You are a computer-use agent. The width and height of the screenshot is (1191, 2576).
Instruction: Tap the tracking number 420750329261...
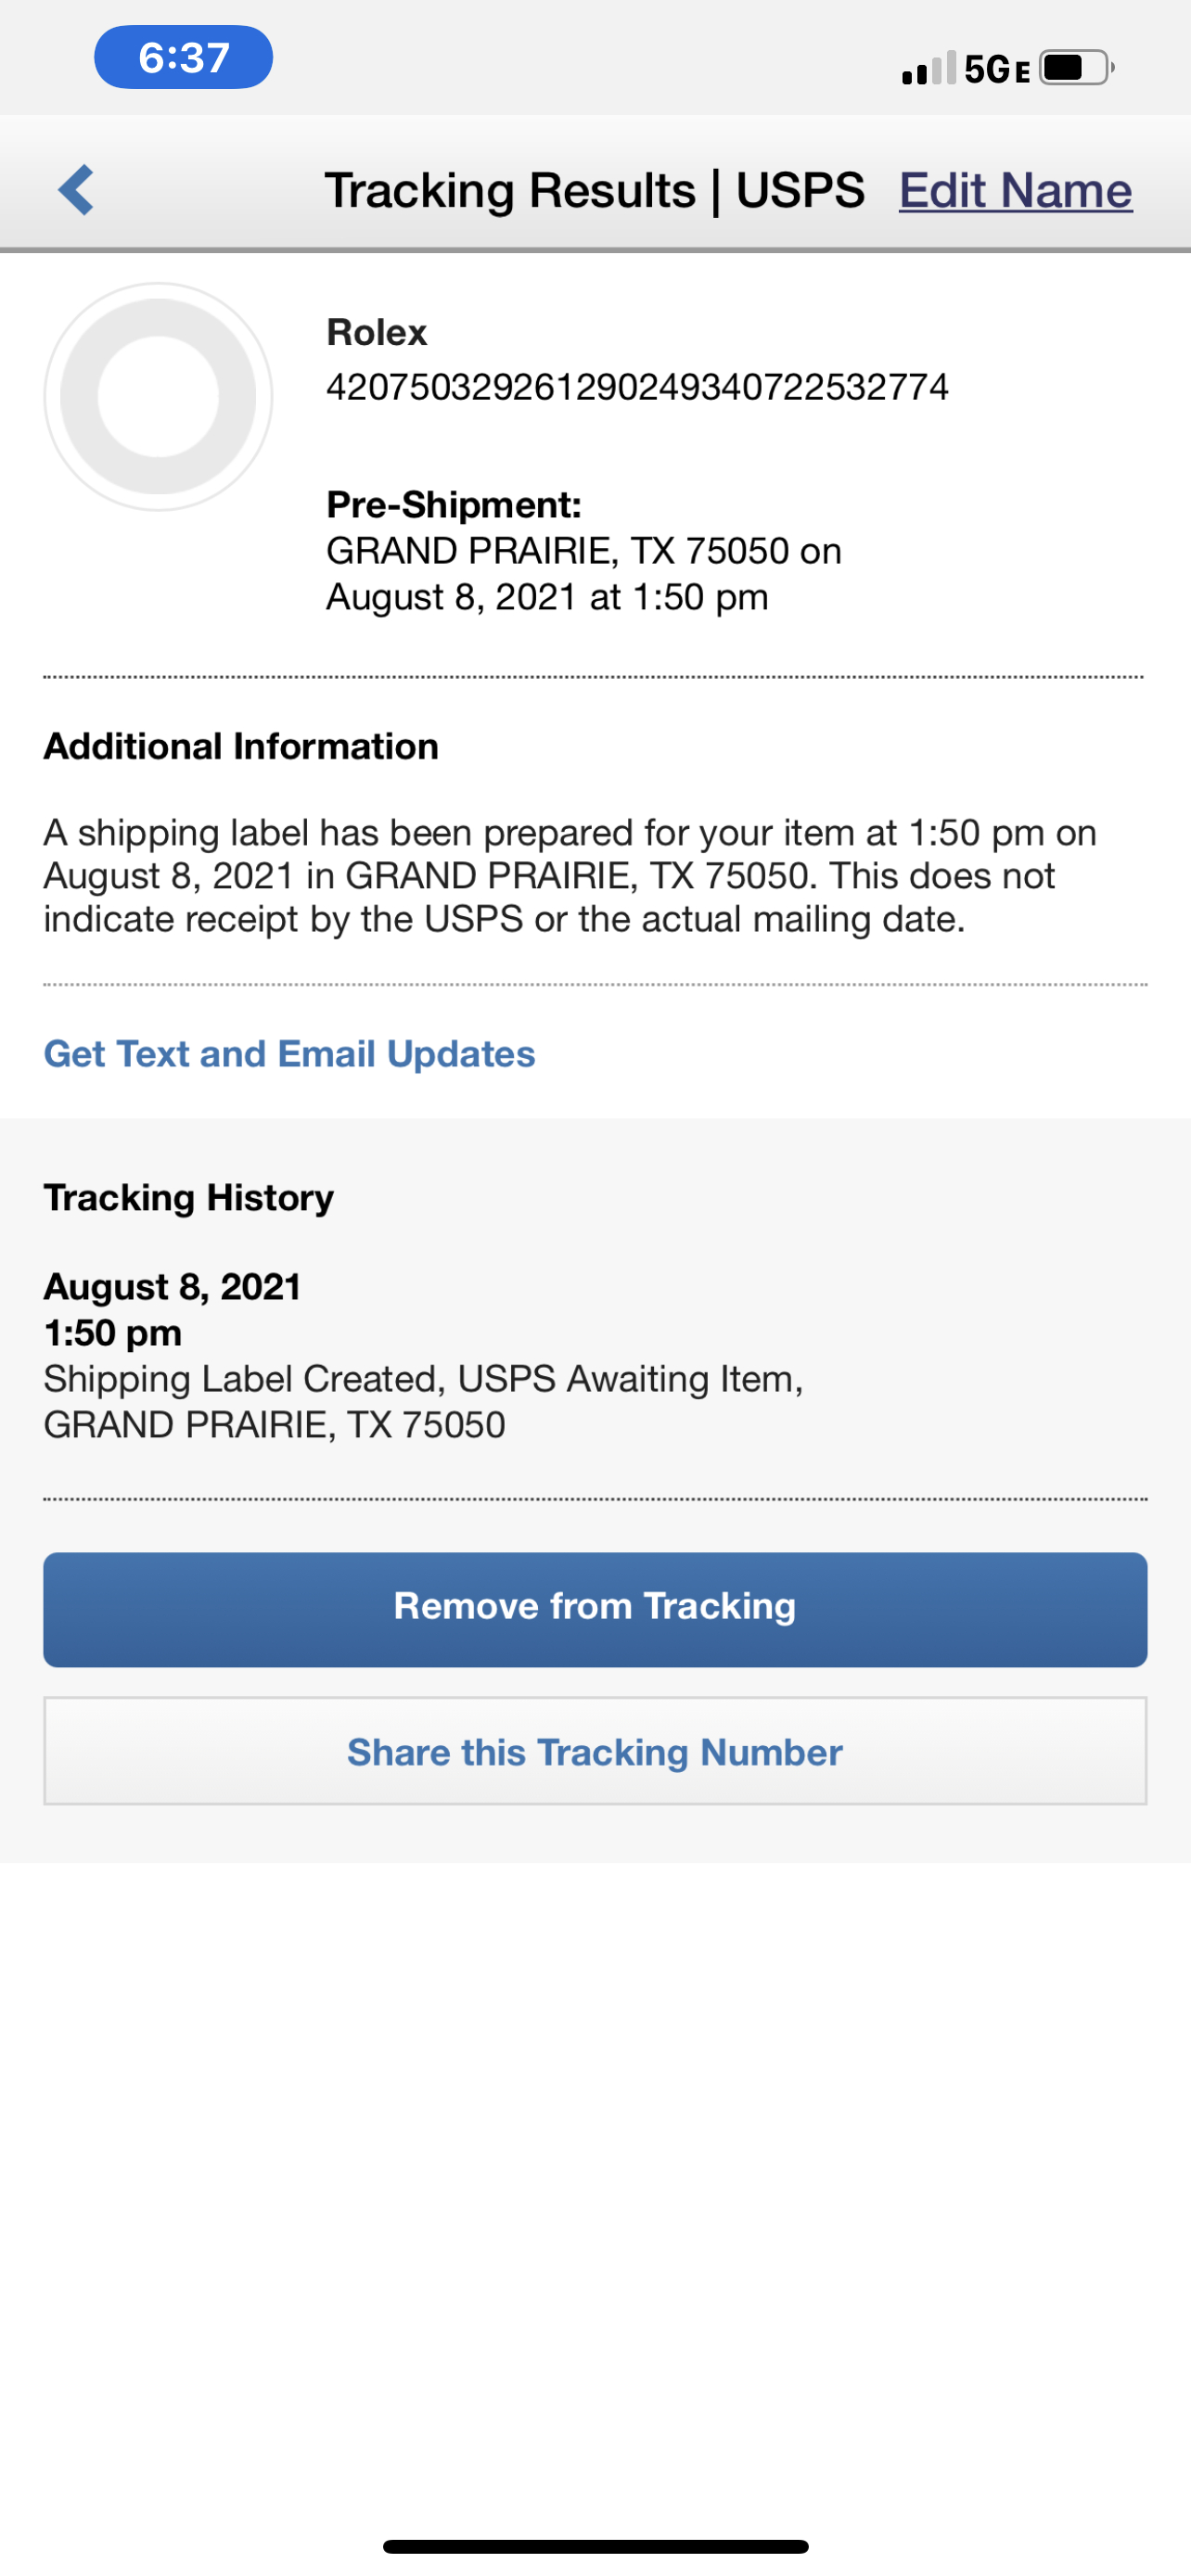637,387
